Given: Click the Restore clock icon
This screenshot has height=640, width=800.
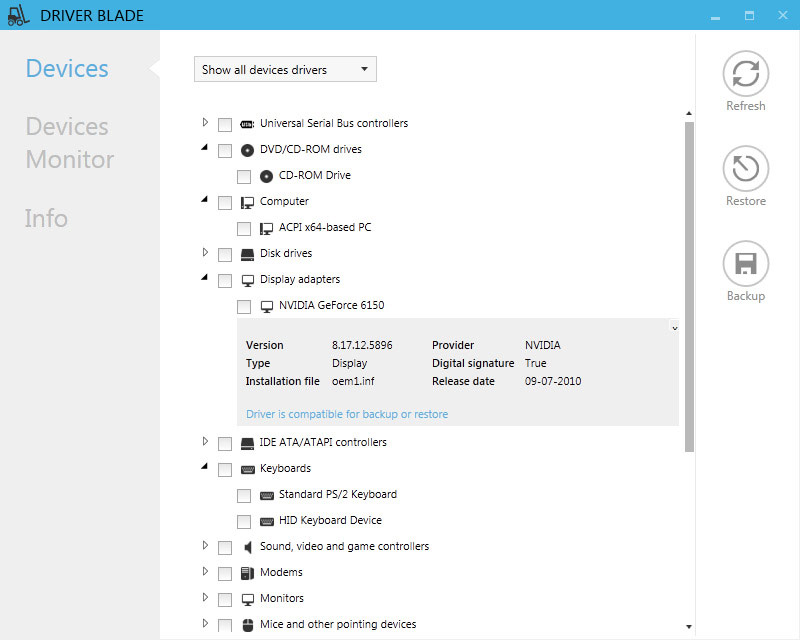Looking at the screenshot, I should point(745,168).
